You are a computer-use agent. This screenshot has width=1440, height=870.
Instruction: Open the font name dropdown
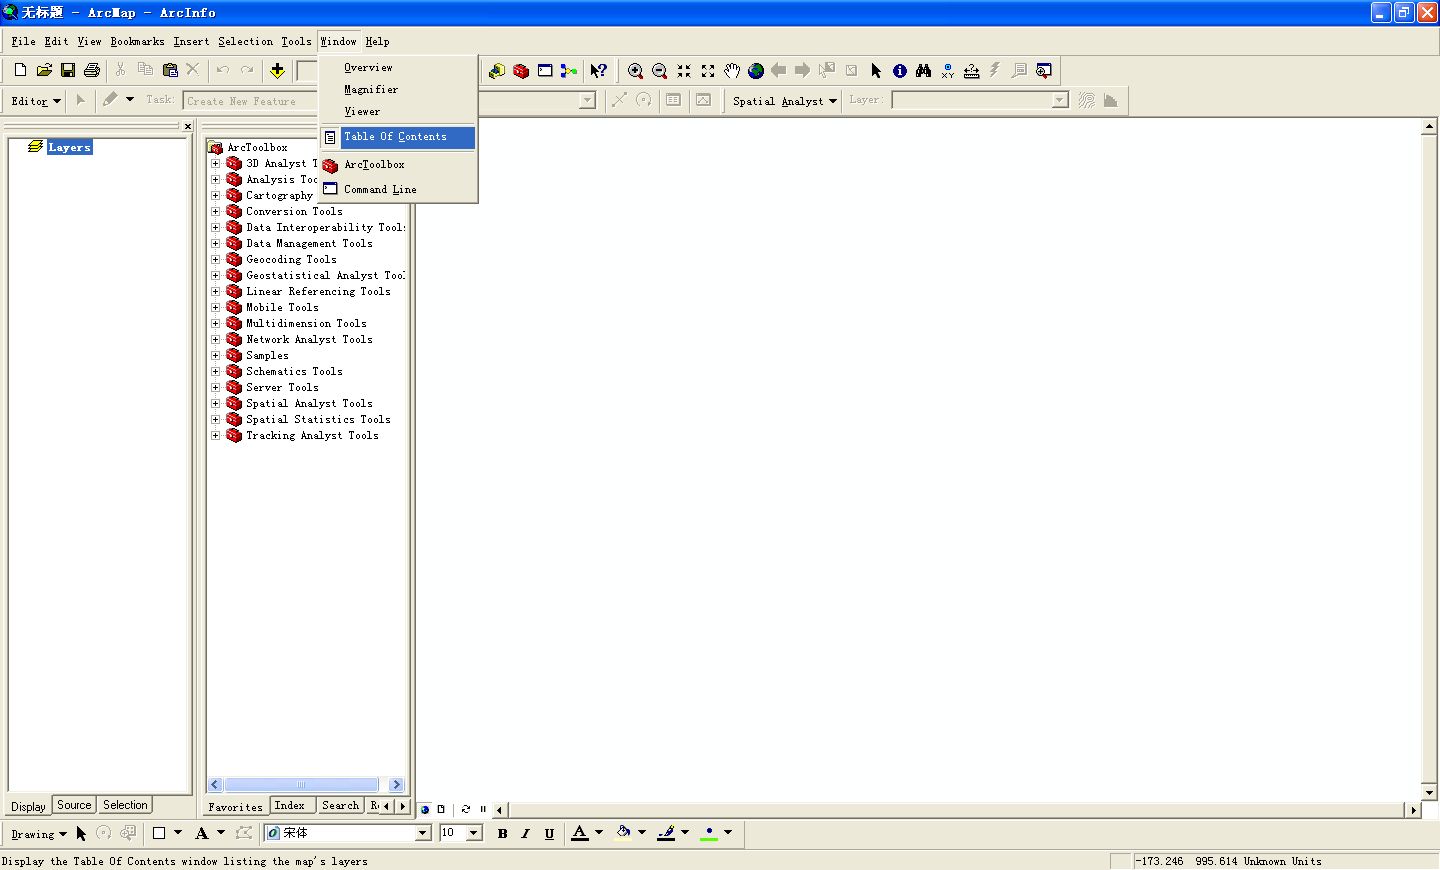click(x=423, y=833)
